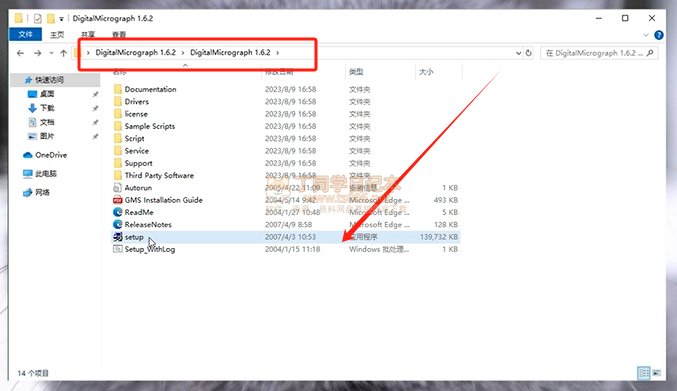Screen dimensions: 677x391
Task: Select the Support folder icon
Action: (117, 163)
